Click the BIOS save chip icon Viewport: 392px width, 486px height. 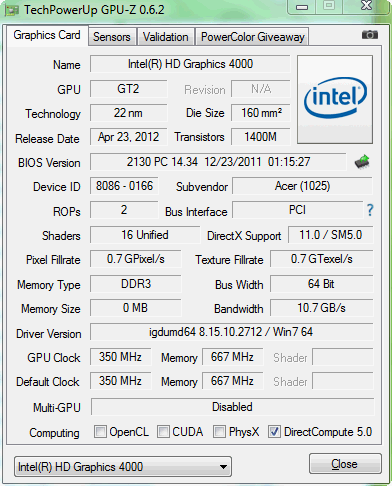click(x=362, y=162)
